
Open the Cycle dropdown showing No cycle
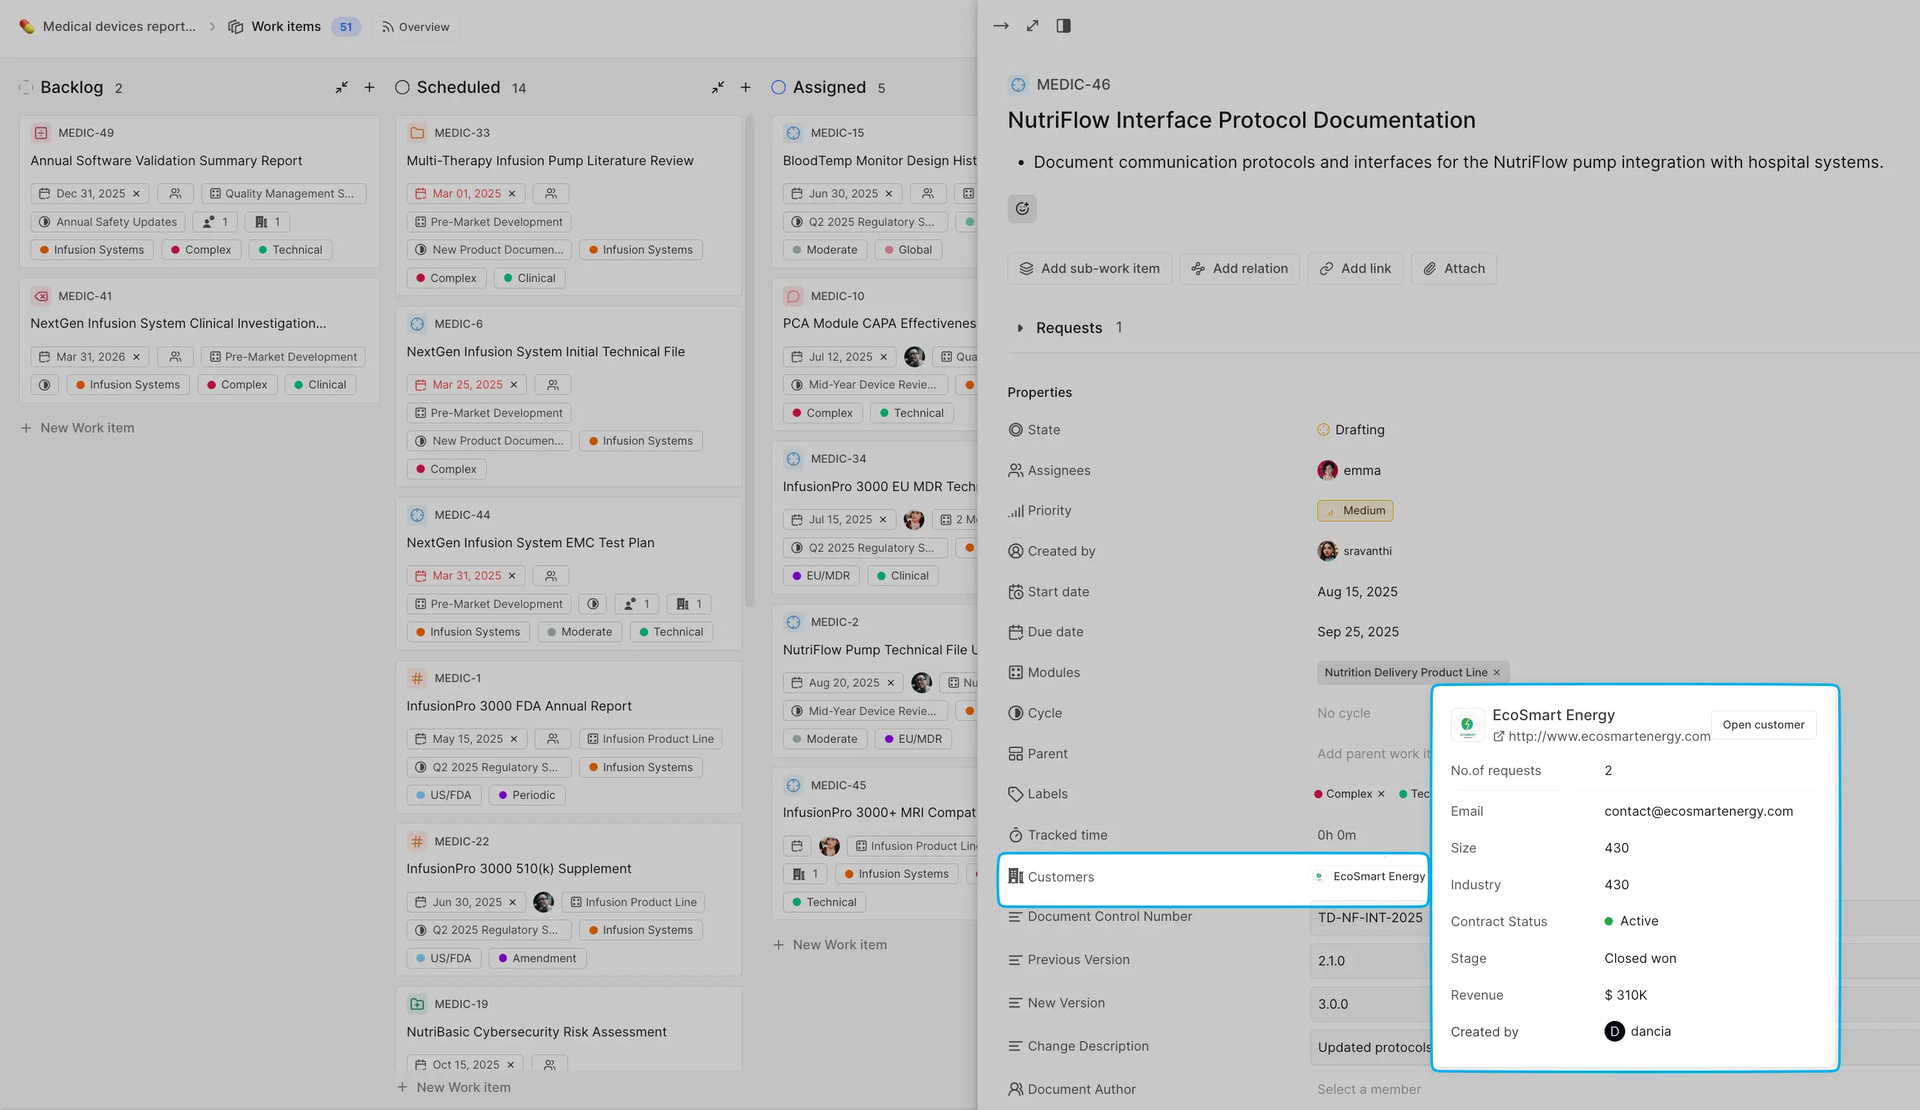tap(1344, 714)
